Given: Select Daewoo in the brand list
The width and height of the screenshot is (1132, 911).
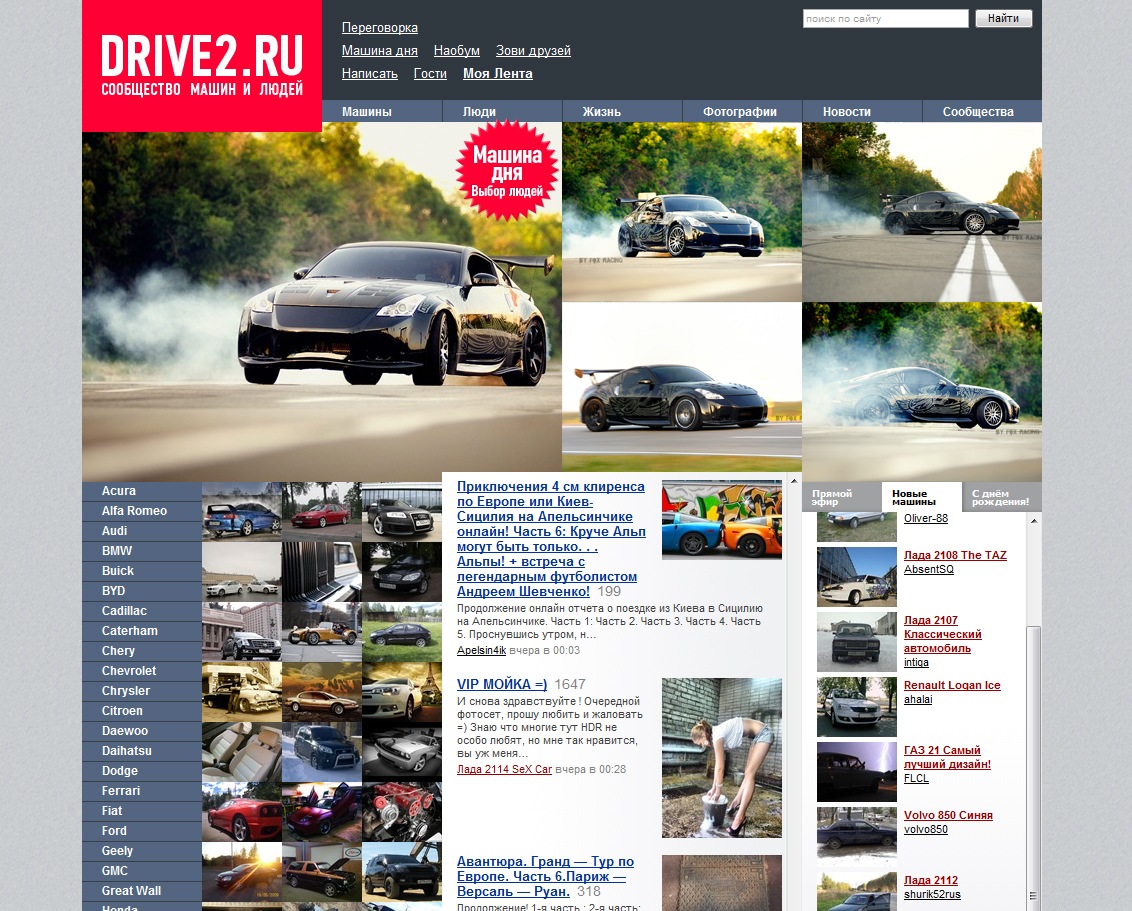Looking at the screenshot, I should [142, 731].
